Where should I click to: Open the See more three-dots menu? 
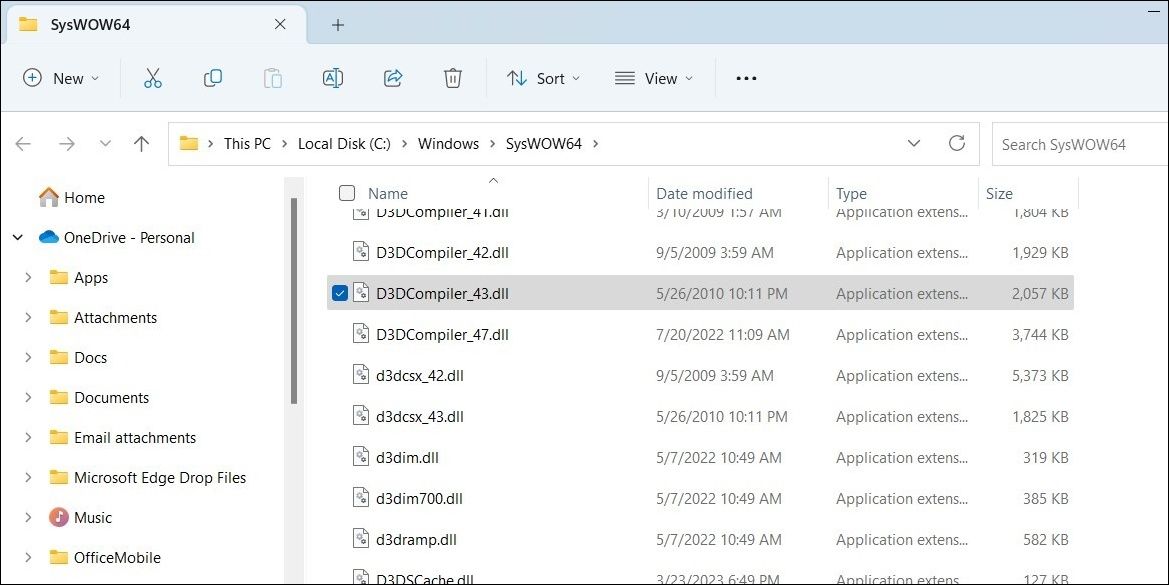point(746,78)
